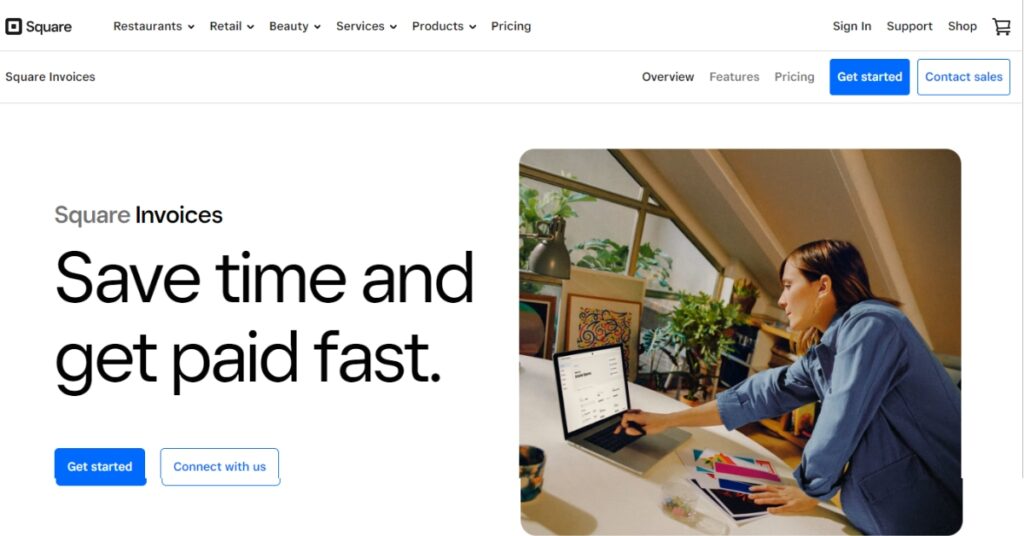The height and width of the screenshot is (536, 1024).
Task: Click the hero Get started button
Action: click(x=100, y=467)
